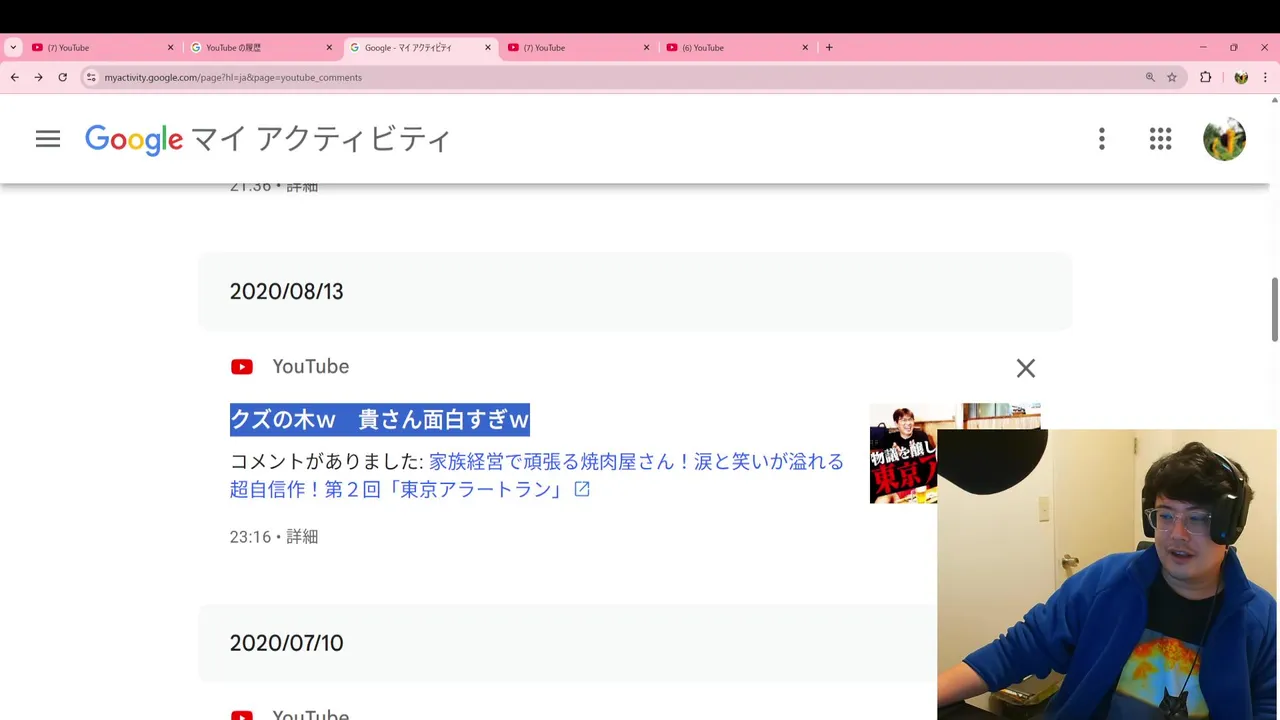1280x720 pixels.
Task: Open 詳細 for the 23:16 entry
Action: point(302,537)
